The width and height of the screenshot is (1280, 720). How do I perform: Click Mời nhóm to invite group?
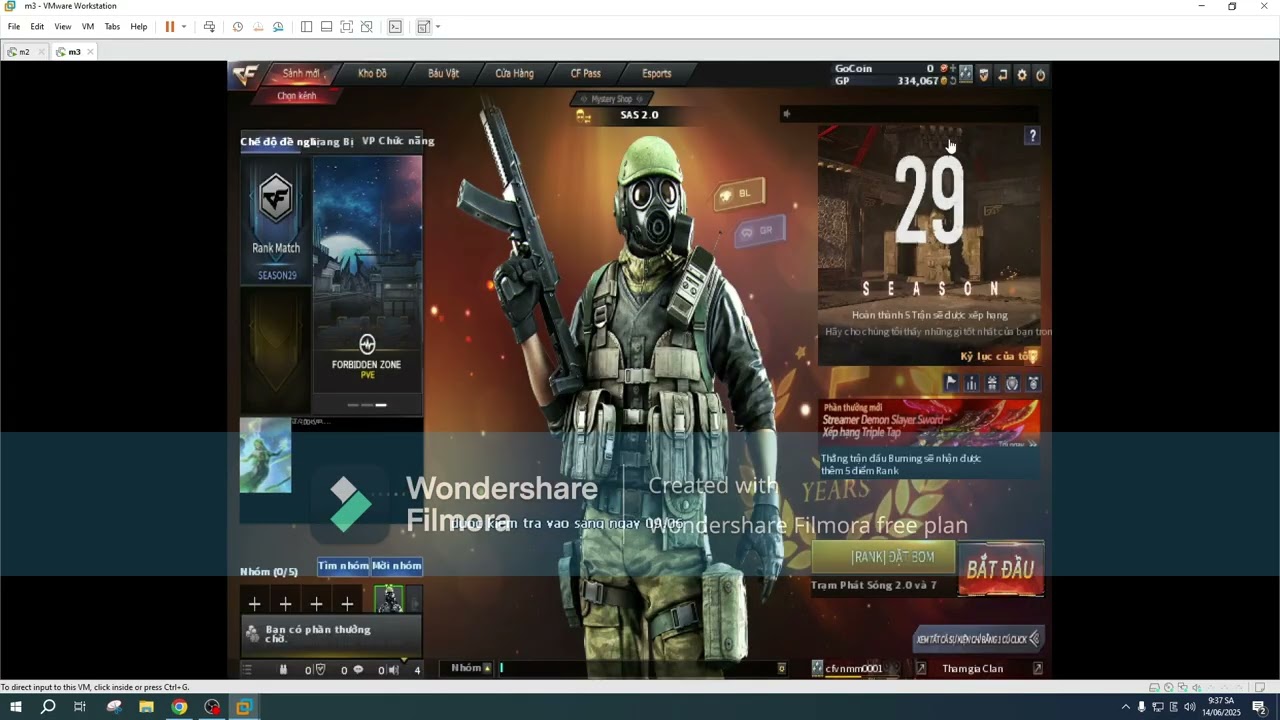(x=397, y=566)
